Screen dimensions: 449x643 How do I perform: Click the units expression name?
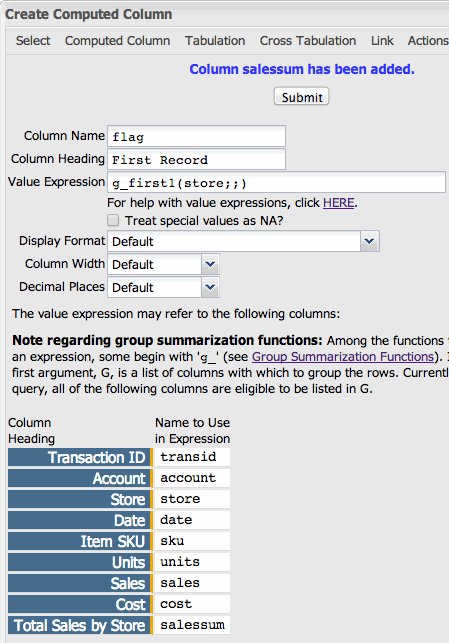pos(192,562)
